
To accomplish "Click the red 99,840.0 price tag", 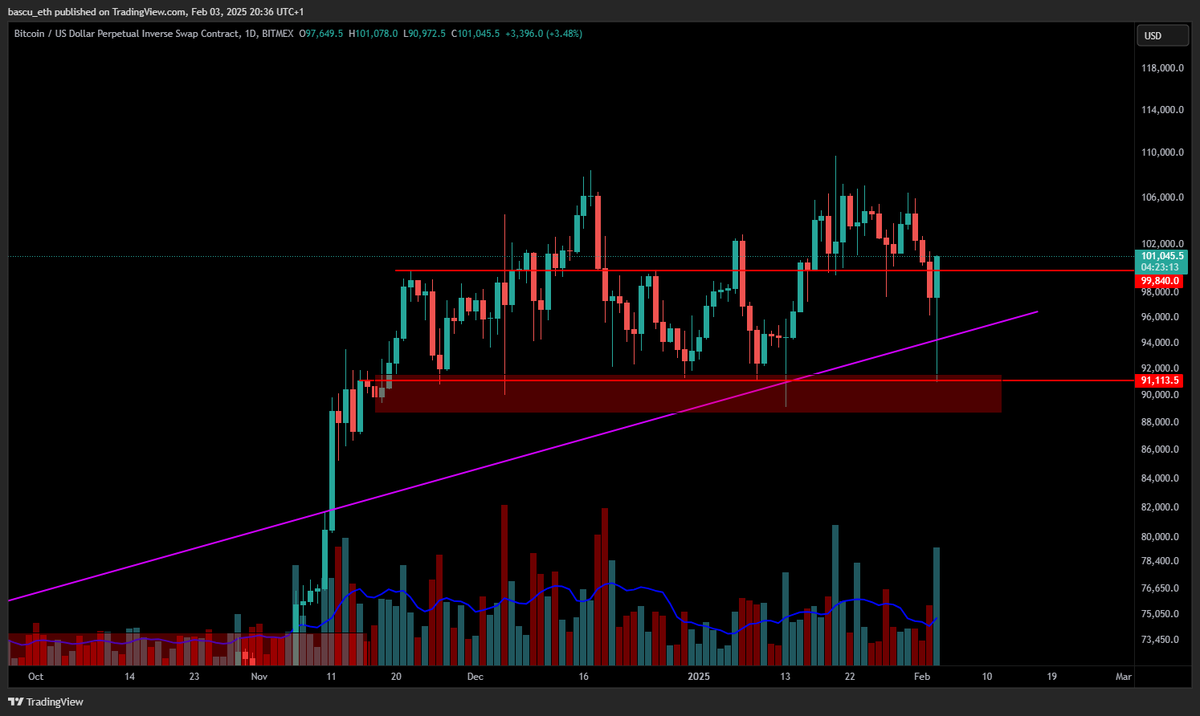I will click(1161, 281).
